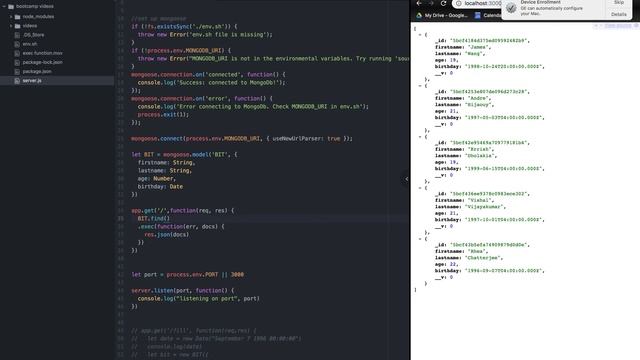This screenshot has height=360, width=640.
Task: Click the env.sh file icon
Action: point(17,44)
